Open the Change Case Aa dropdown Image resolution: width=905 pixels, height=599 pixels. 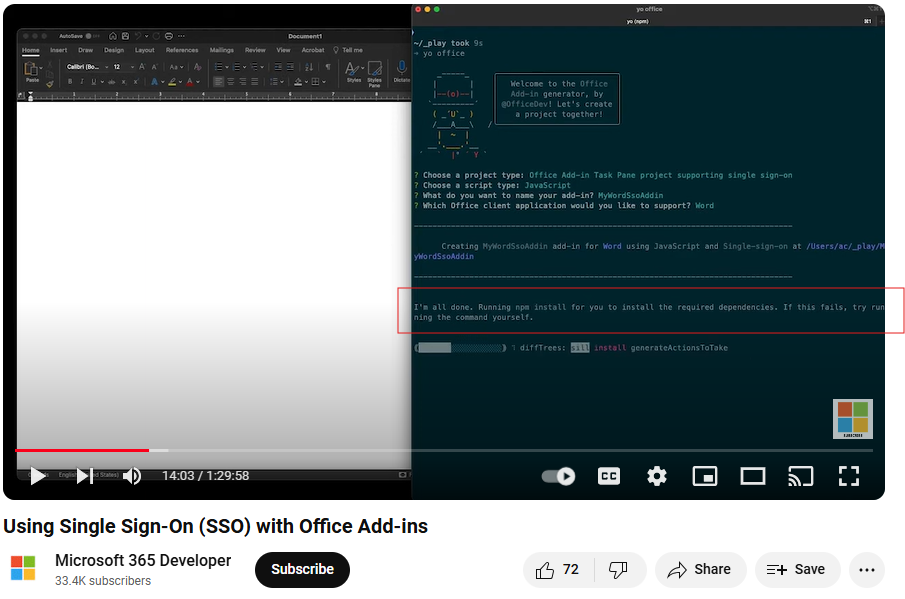[x=175, y=67]
